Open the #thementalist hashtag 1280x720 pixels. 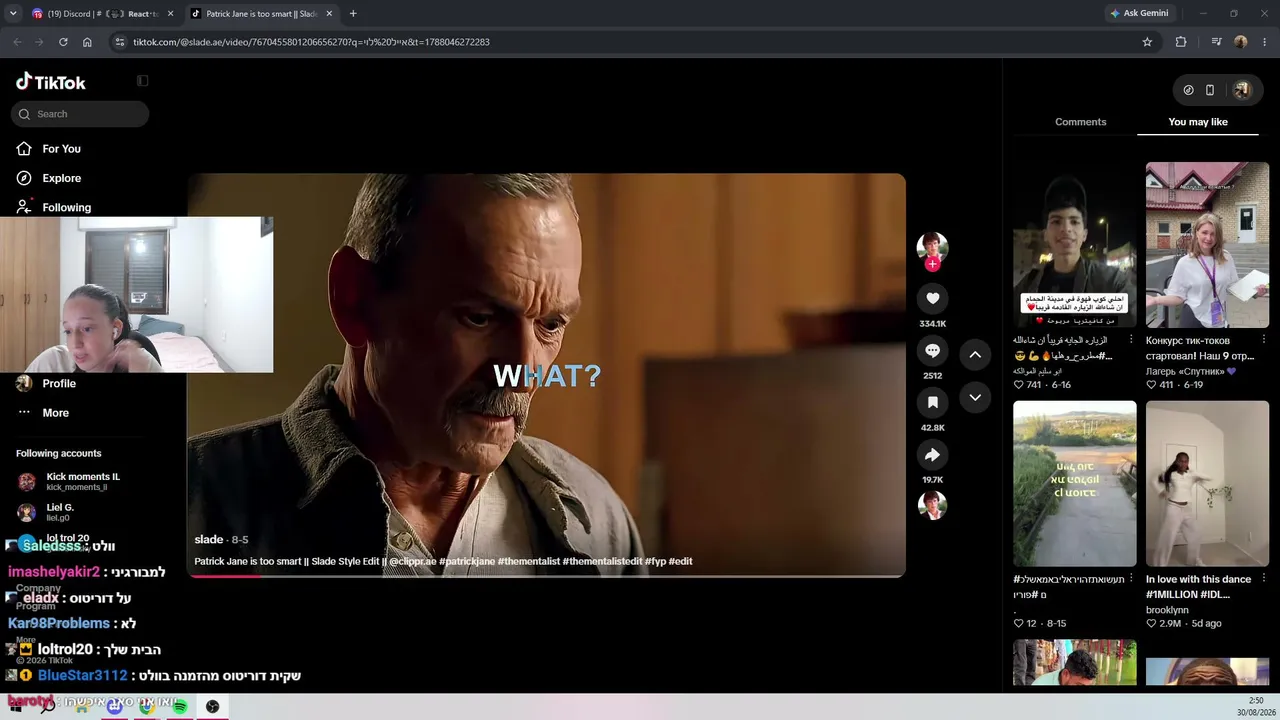529,562
